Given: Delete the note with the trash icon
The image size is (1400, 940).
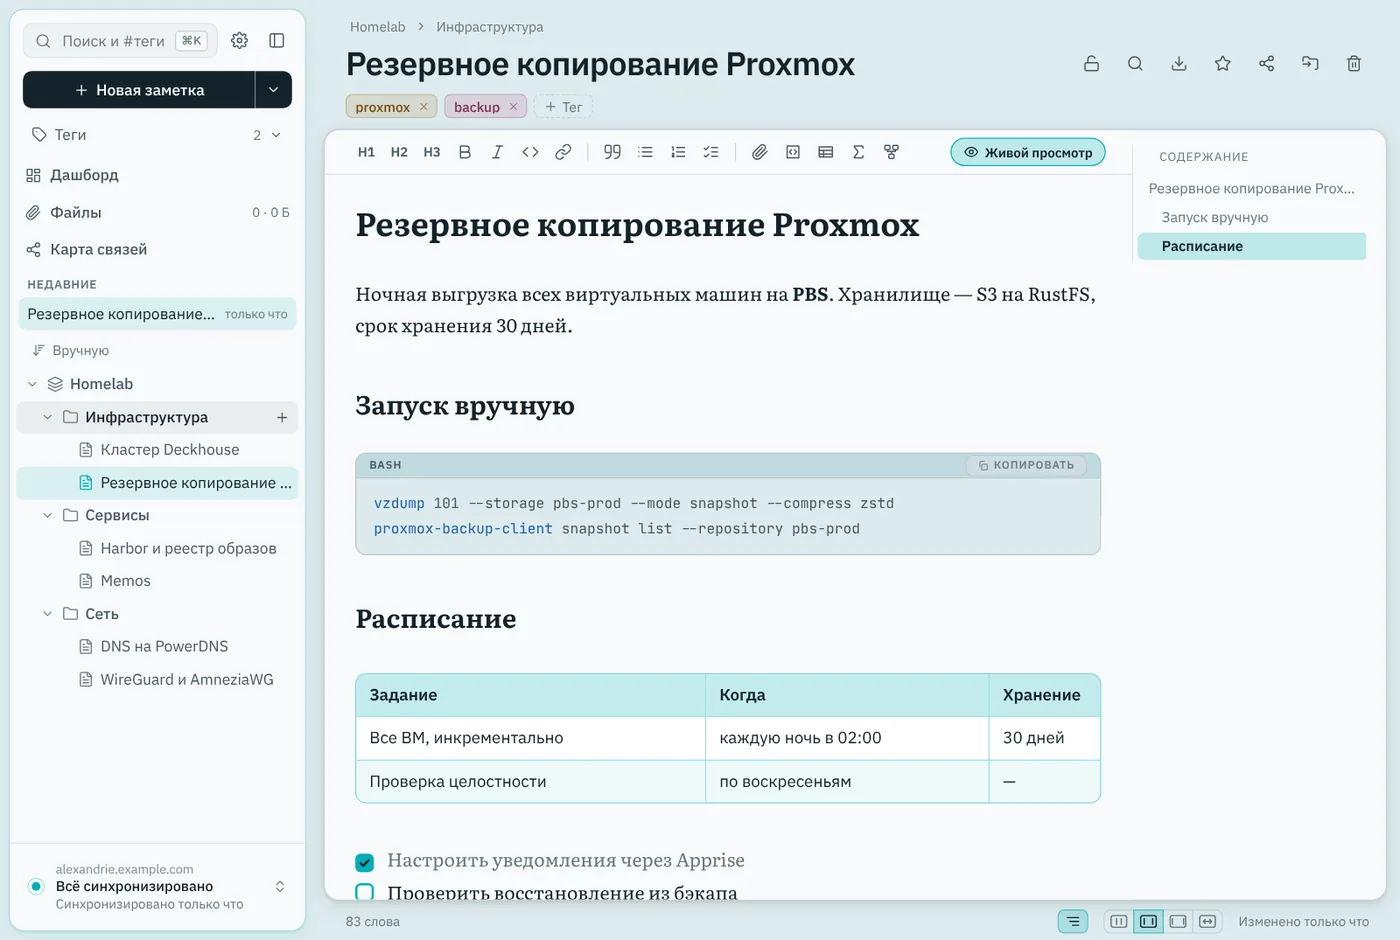Looking at the screenshot, I should 1354,64.
